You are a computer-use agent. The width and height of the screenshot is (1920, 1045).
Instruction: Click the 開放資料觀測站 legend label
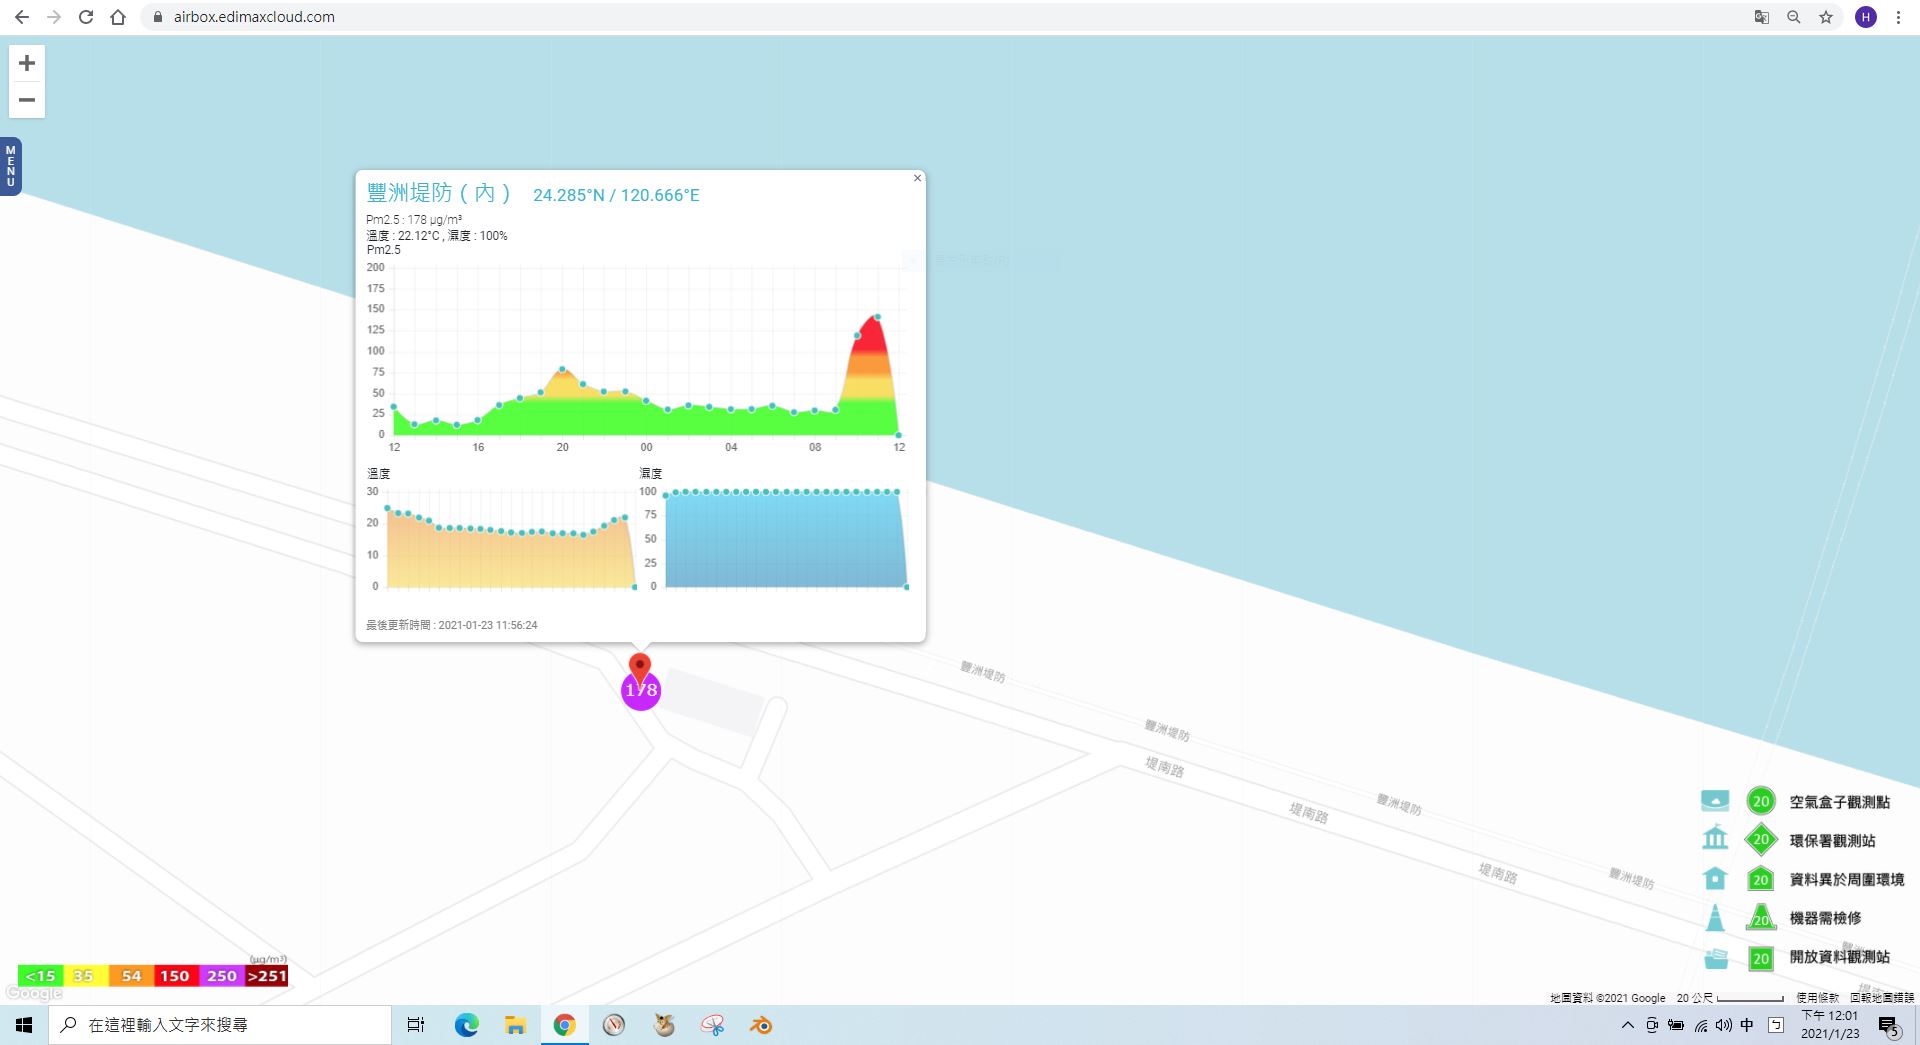click(1839, 957)
